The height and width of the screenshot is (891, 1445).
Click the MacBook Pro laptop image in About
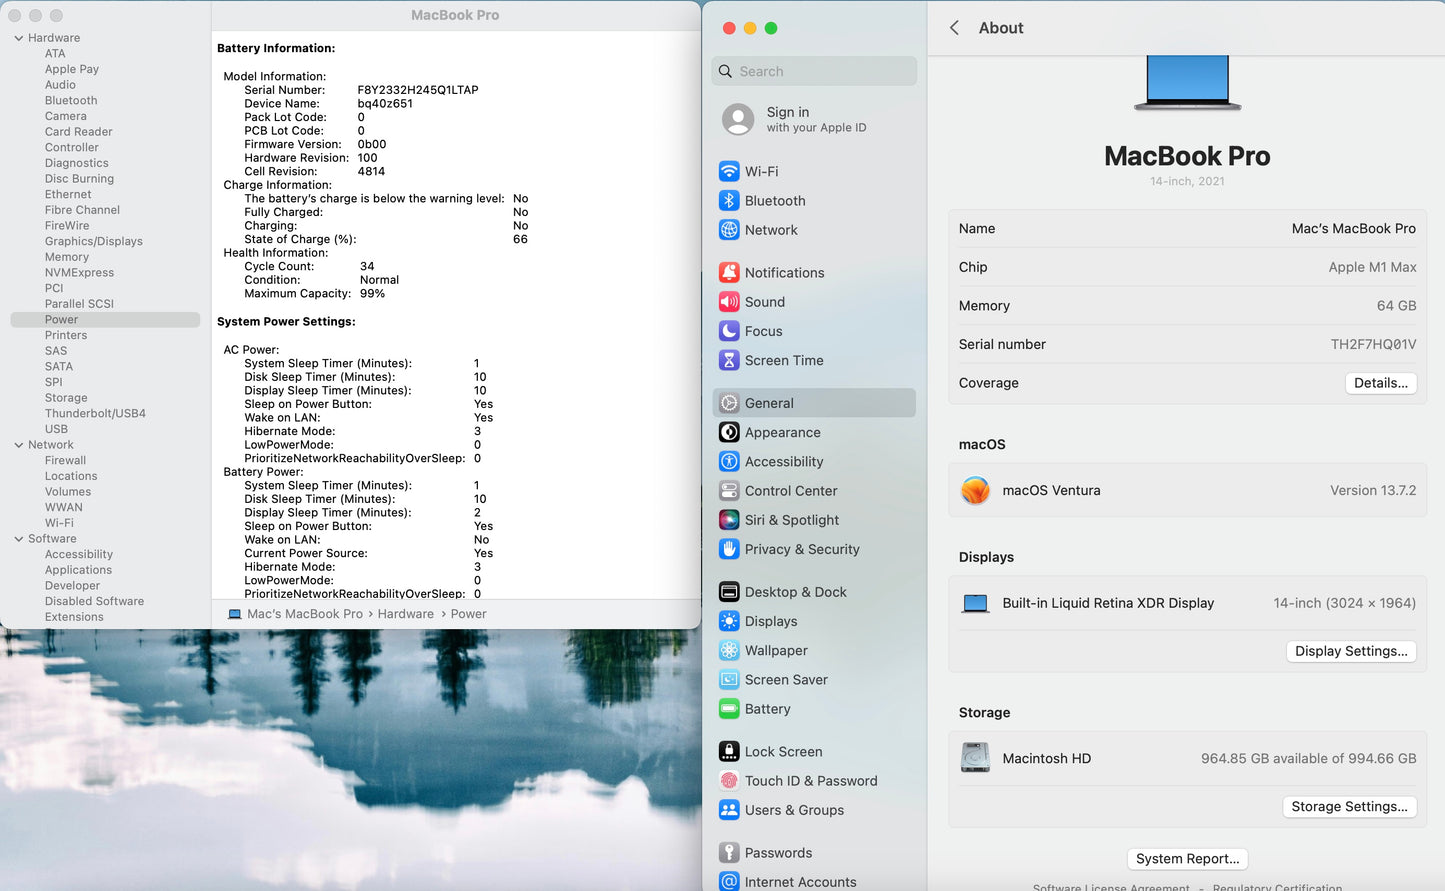(1187, 82)
